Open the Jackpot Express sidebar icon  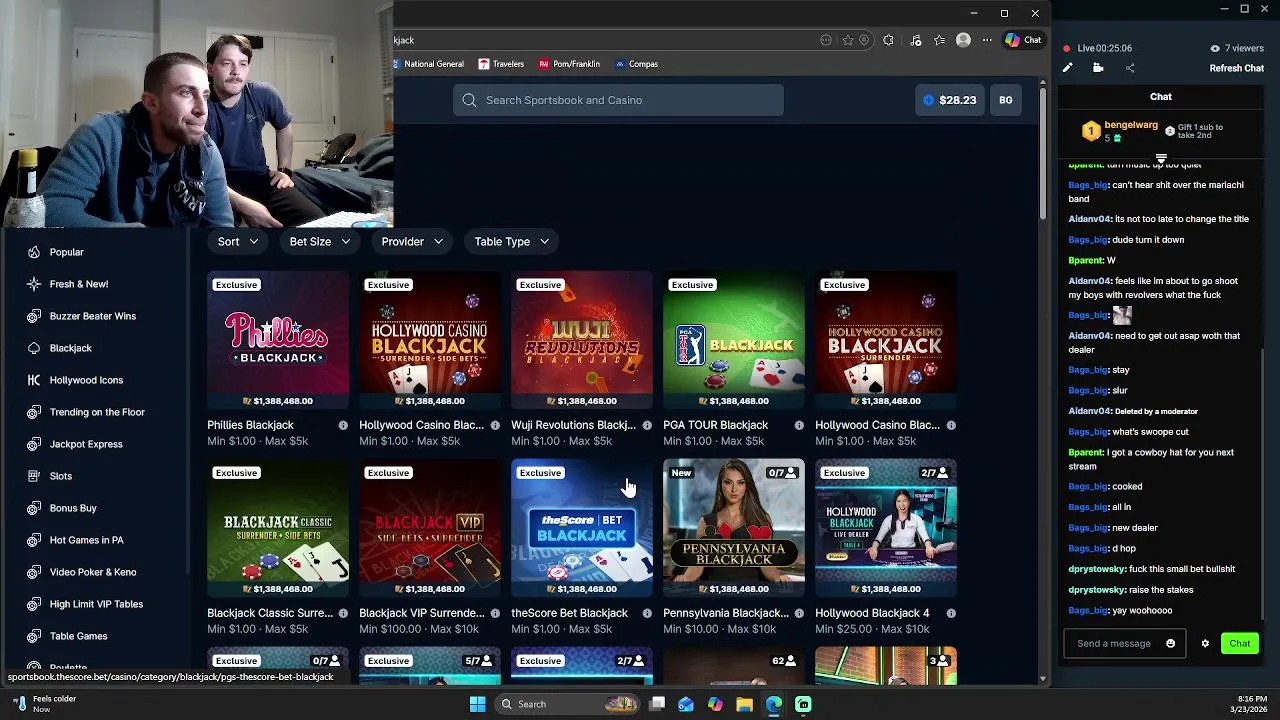(34, 444)
